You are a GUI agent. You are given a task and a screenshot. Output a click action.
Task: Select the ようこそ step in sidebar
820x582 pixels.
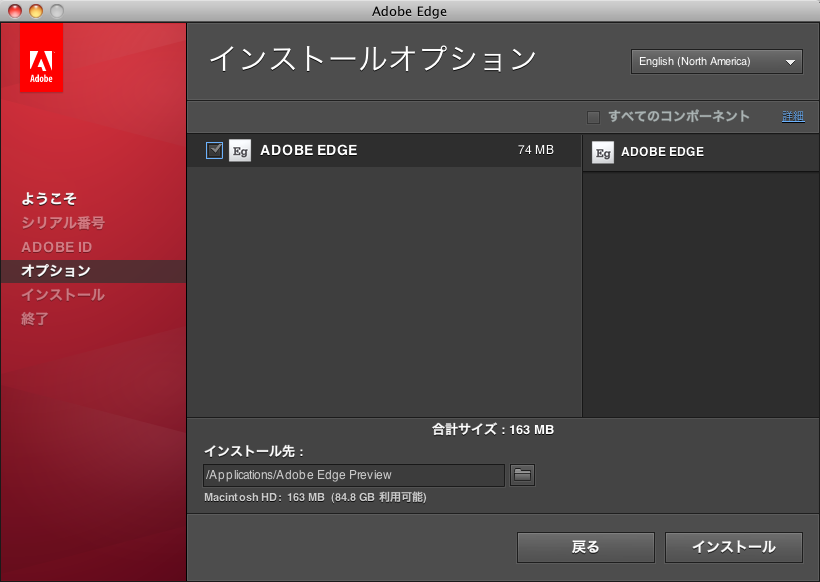click(x=49, y=199)
